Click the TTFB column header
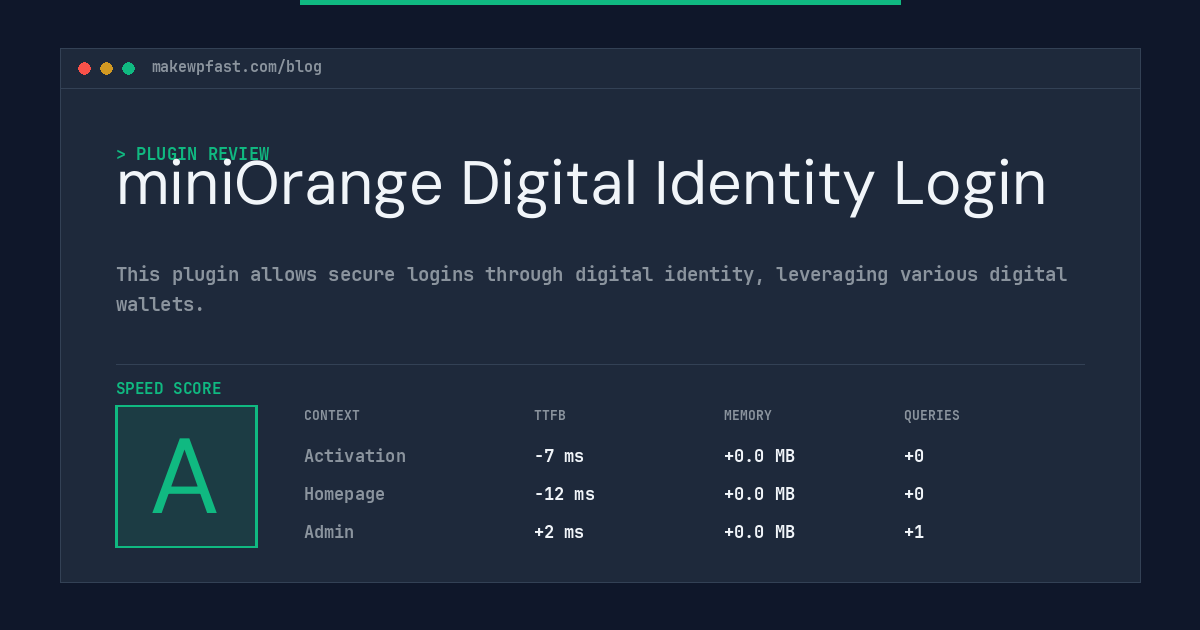The width and height of the screenshot is (1200, 630). click(x=550, y=416)
